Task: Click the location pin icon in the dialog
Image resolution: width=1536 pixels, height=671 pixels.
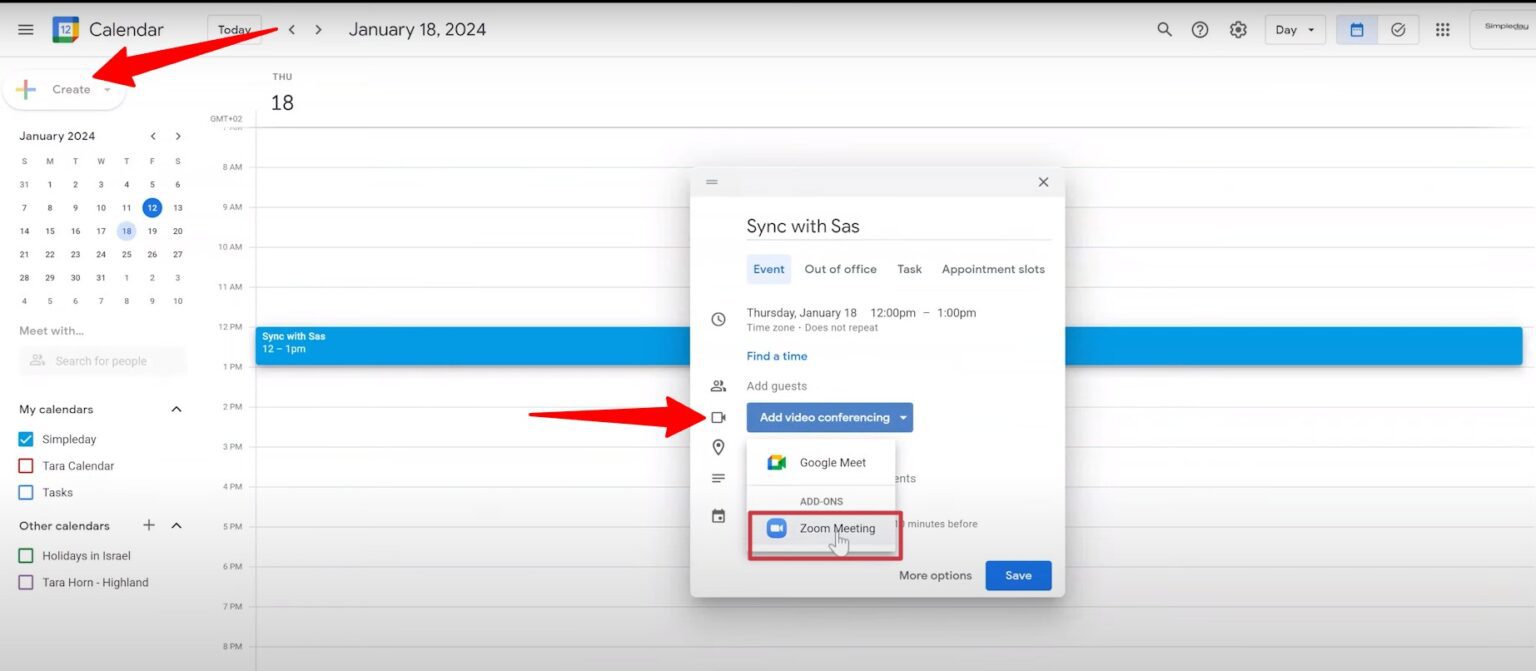Action: point(718,448)
